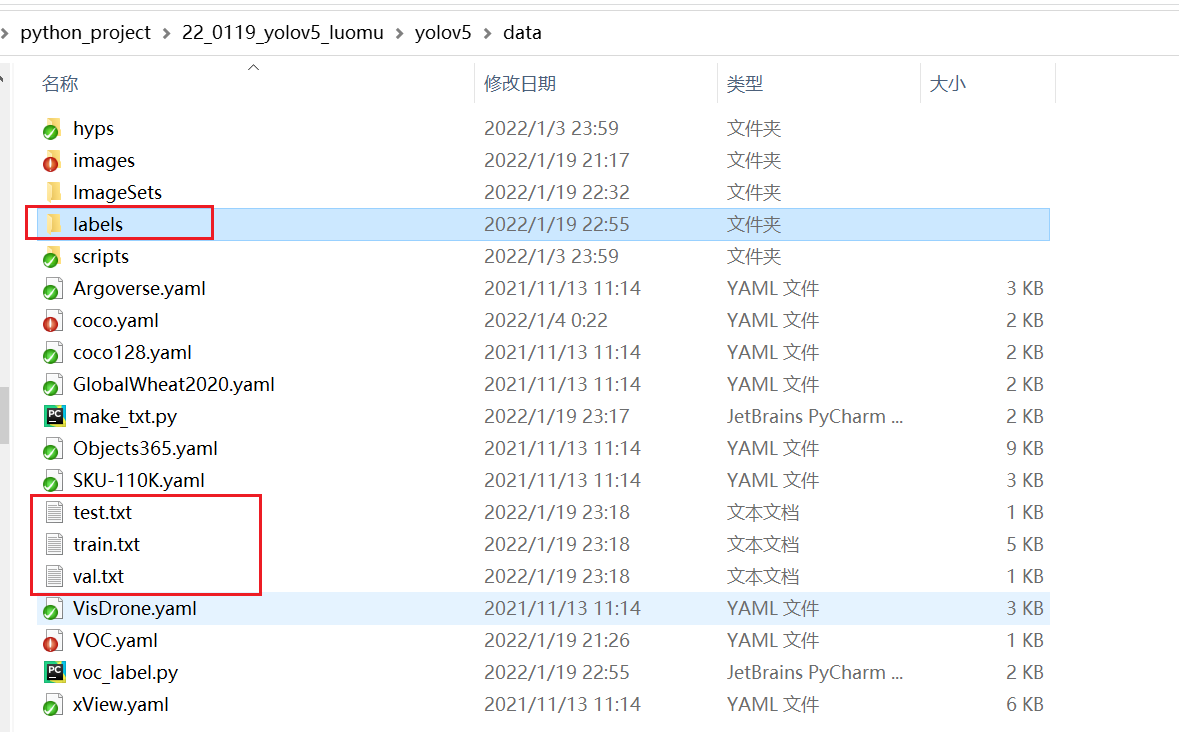Screen dimensions: 1179x732
Task: Sort by 修改日期 column header
Action: pos(520,84)
